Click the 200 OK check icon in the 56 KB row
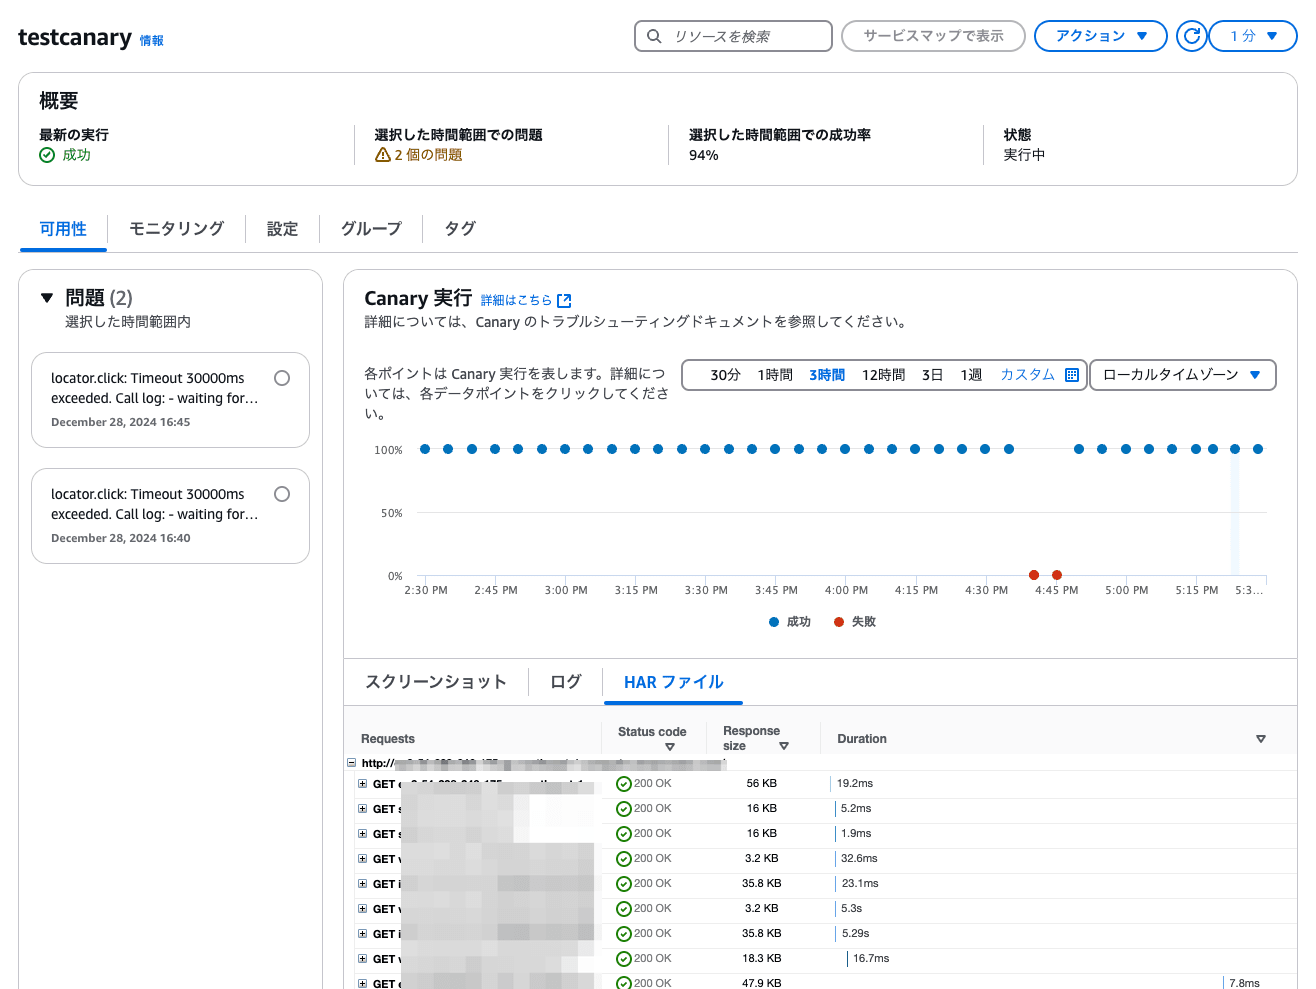 (x=624, y=784)
